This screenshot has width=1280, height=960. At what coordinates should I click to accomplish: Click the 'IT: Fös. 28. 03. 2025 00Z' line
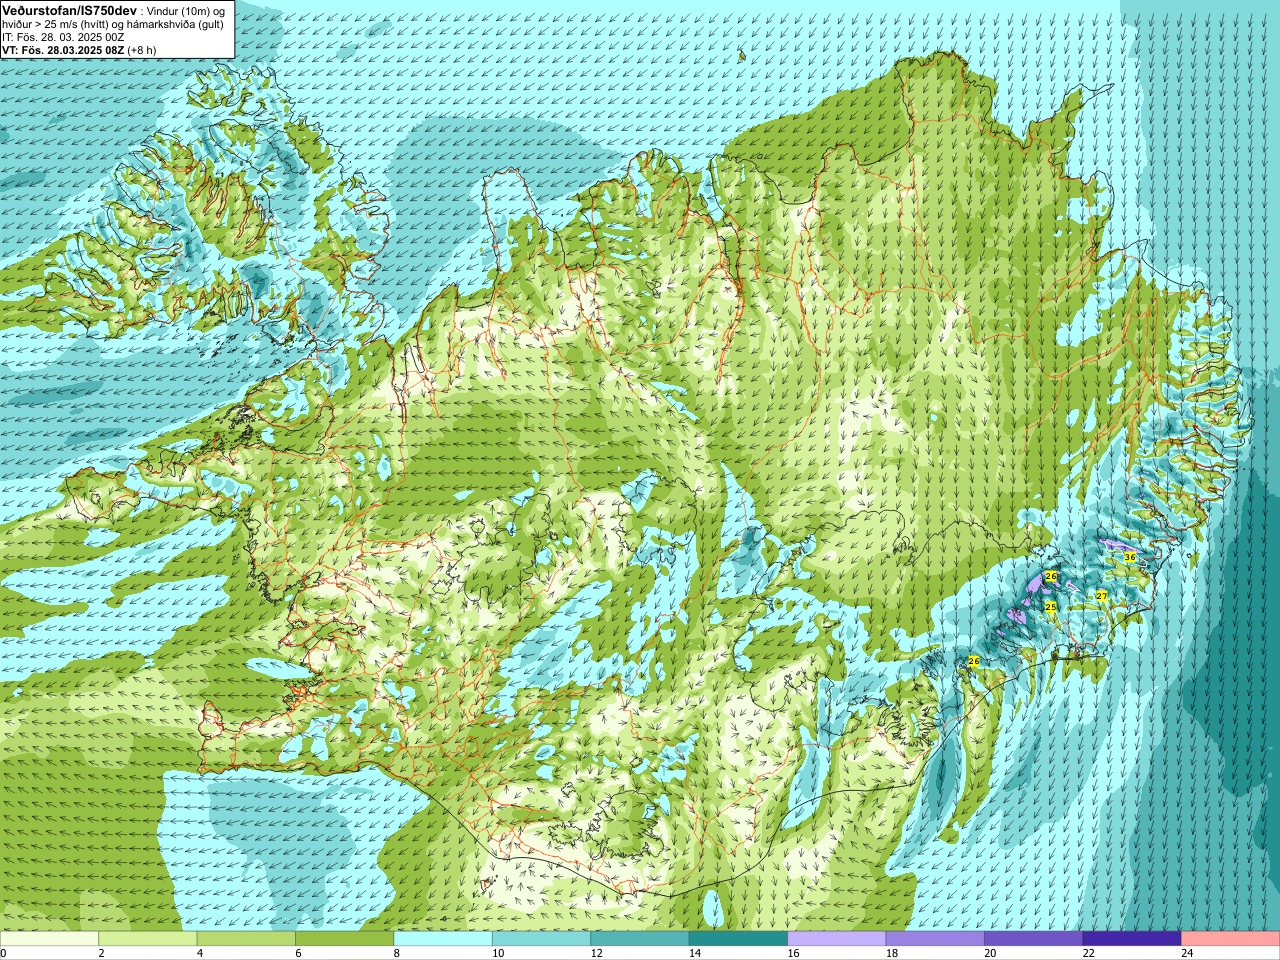[63, 36]
